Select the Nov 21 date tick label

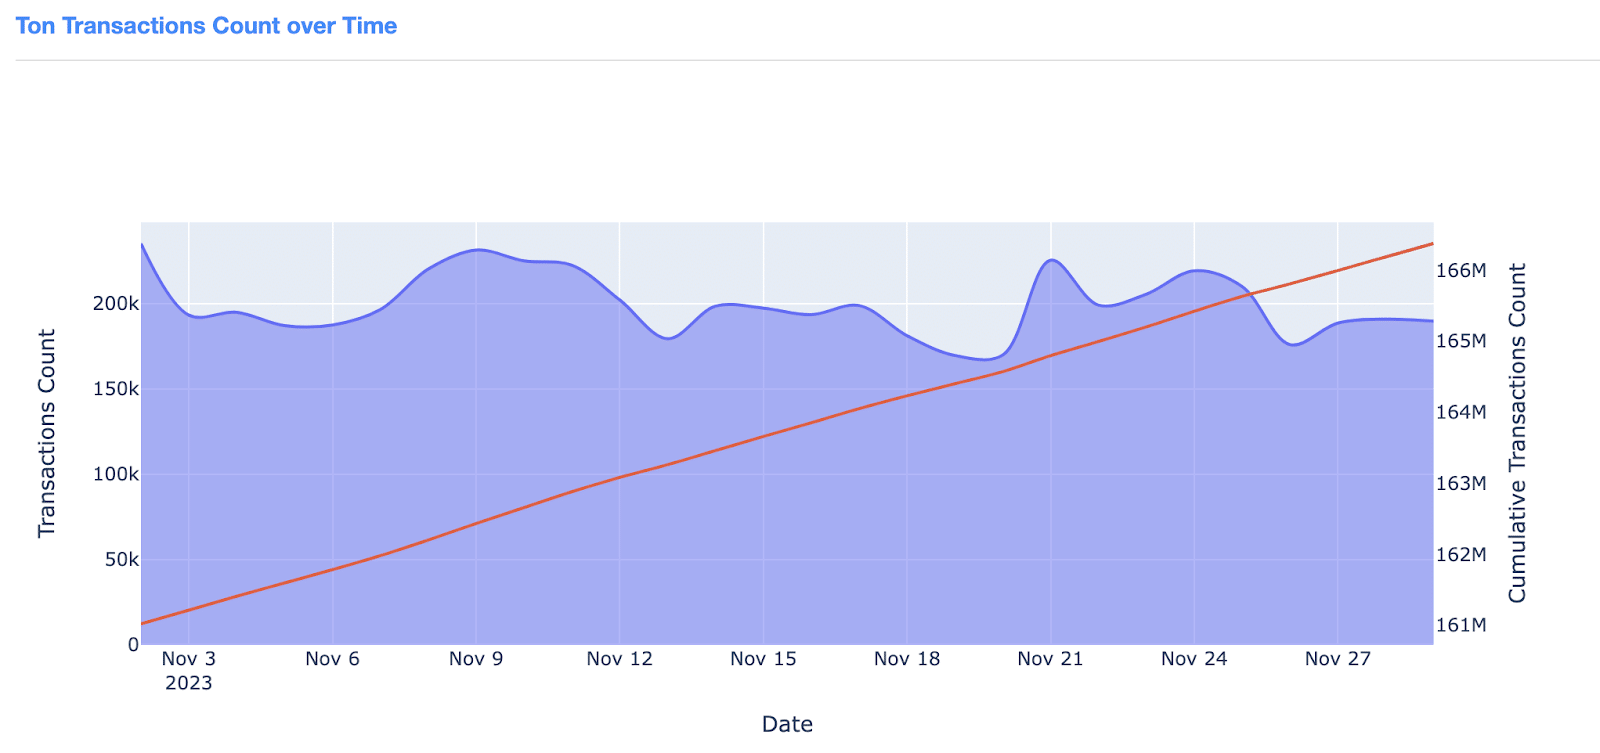pyautogui.click(x=1050, y=659)
